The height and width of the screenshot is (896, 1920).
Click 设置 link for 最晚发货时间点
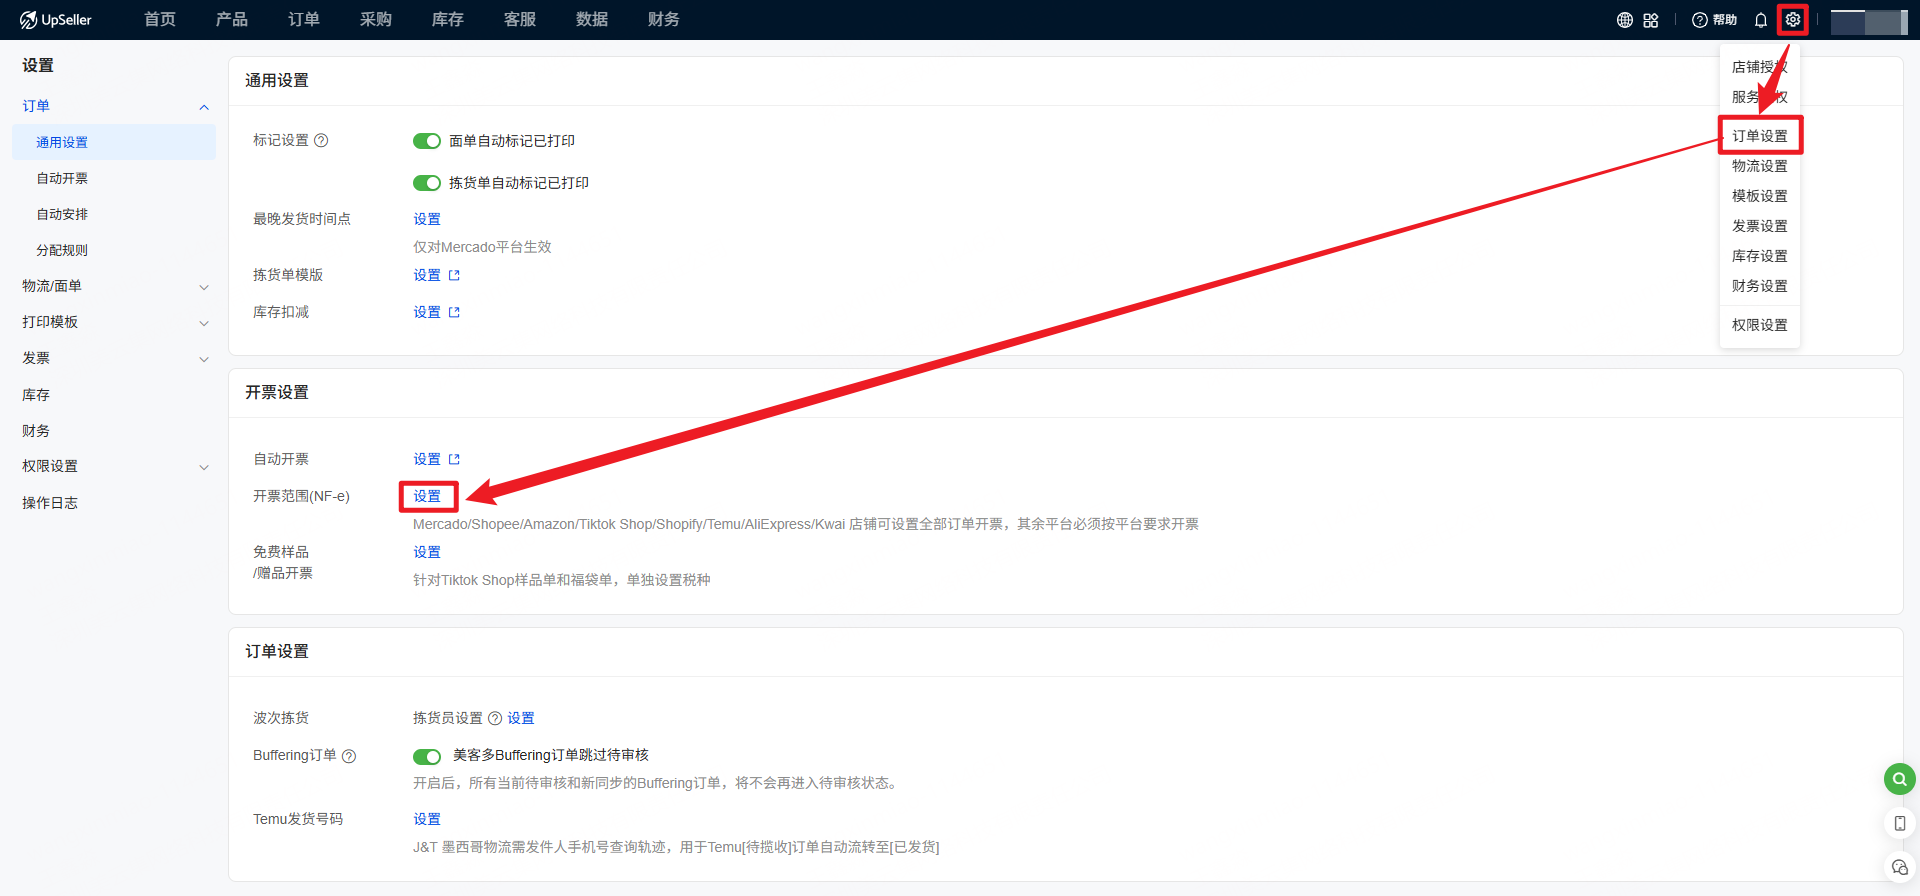427,219
